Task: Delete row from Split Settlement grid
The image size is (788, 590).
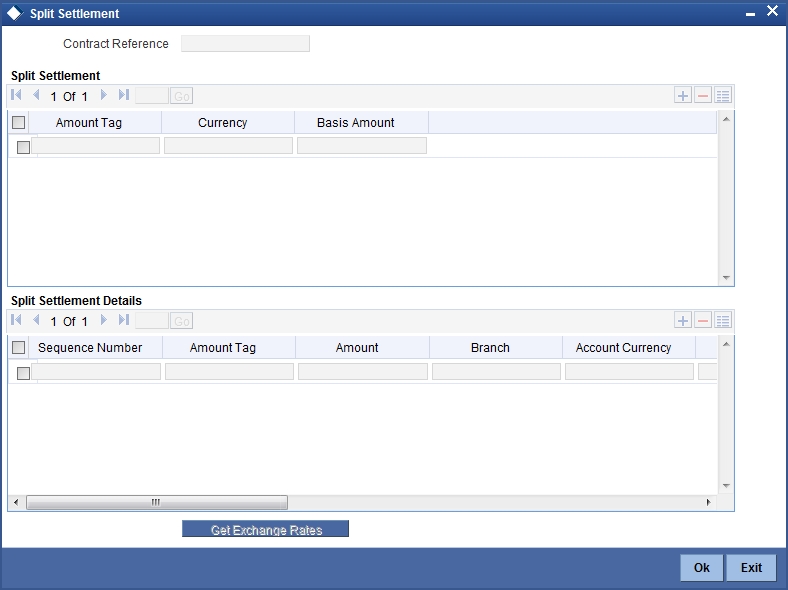Action: click(703, 95)
